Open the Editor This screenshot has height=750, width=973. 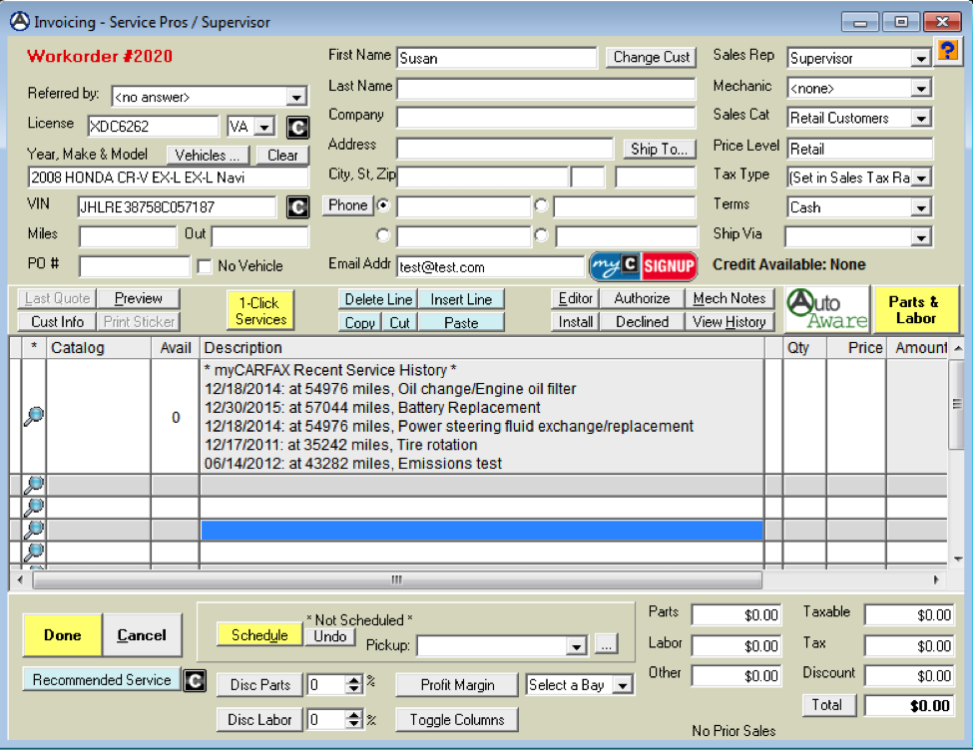[x=575, y=298]
